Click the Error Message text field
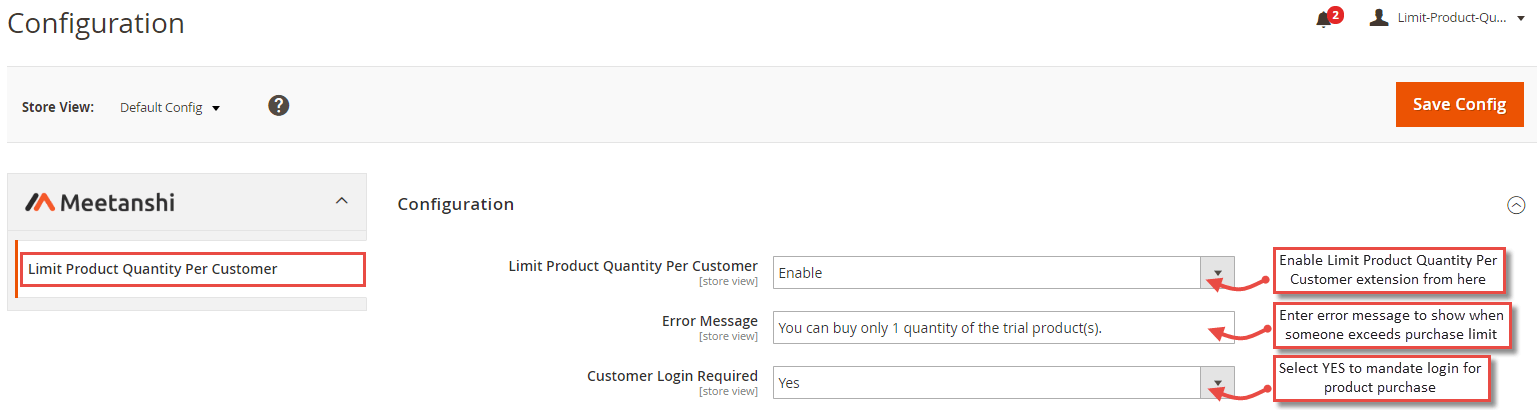 tap(1003, 327)
